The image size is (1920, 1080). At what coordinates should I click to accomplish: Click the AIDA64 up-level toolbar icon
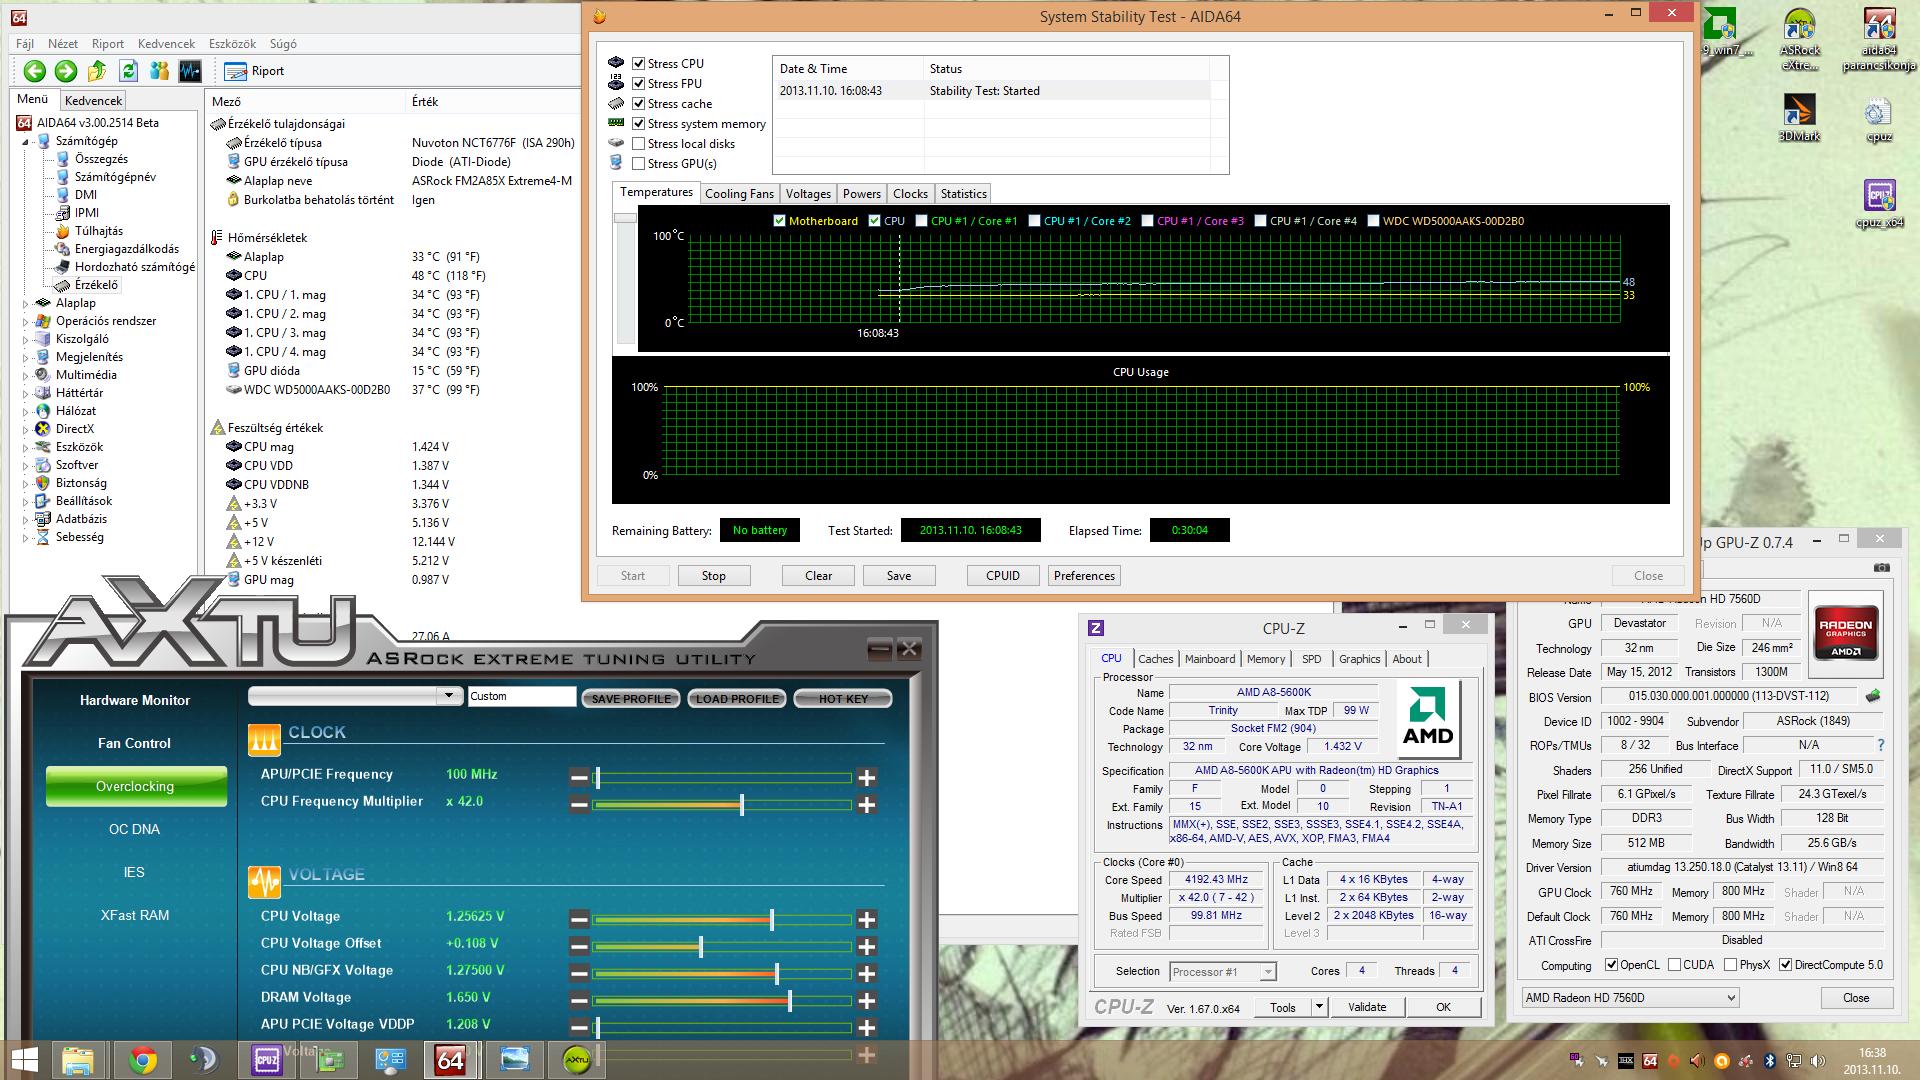pyautogui.click(x=97, y=70)
